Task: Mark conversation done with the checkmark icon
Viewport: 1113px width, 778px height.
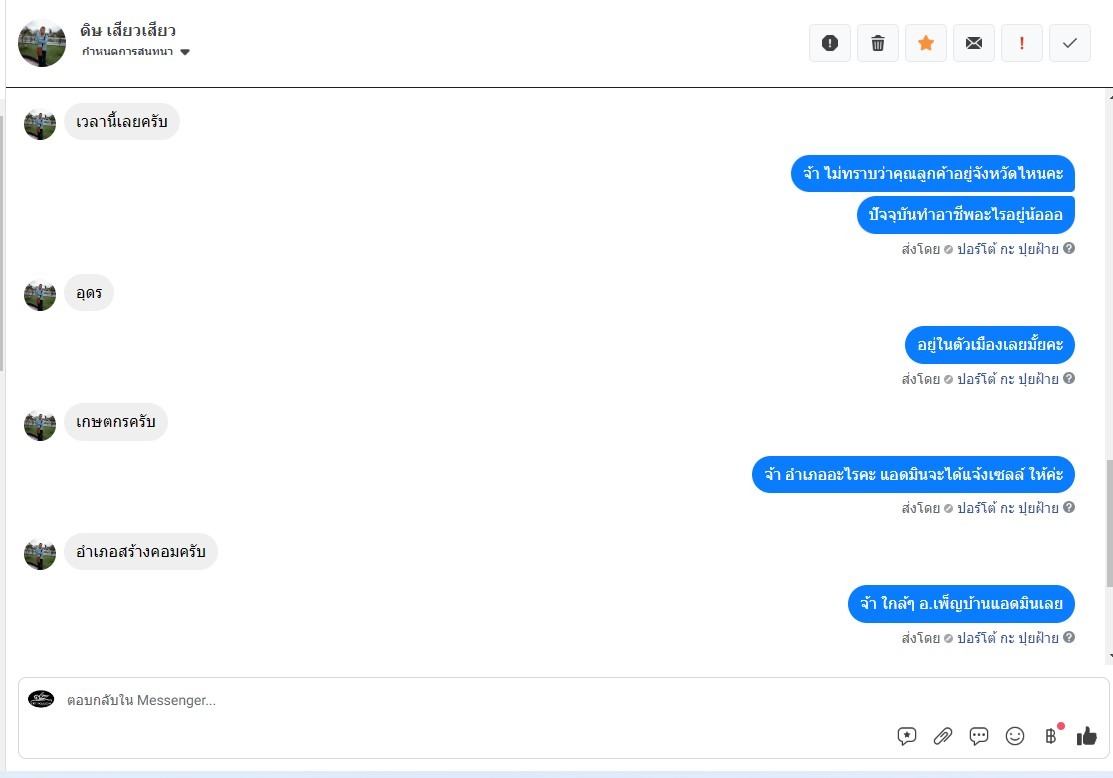Action: pos(1070,43)
